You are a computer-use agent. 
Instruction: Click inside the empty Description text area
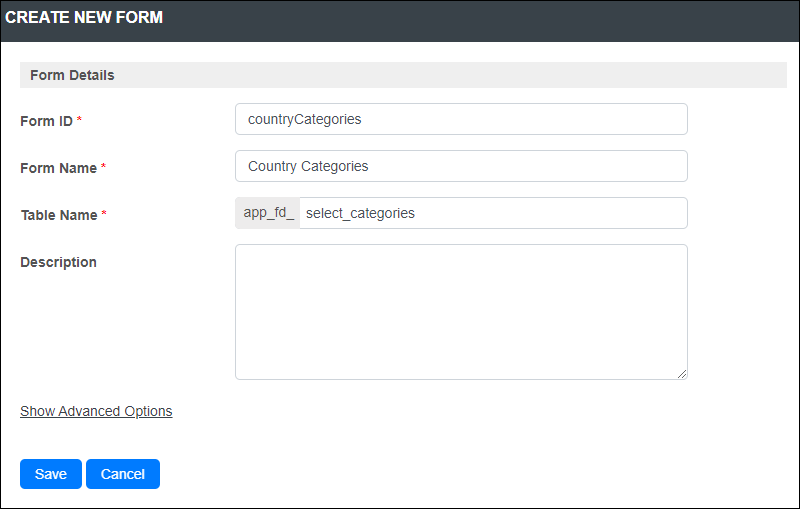(461, 312)
